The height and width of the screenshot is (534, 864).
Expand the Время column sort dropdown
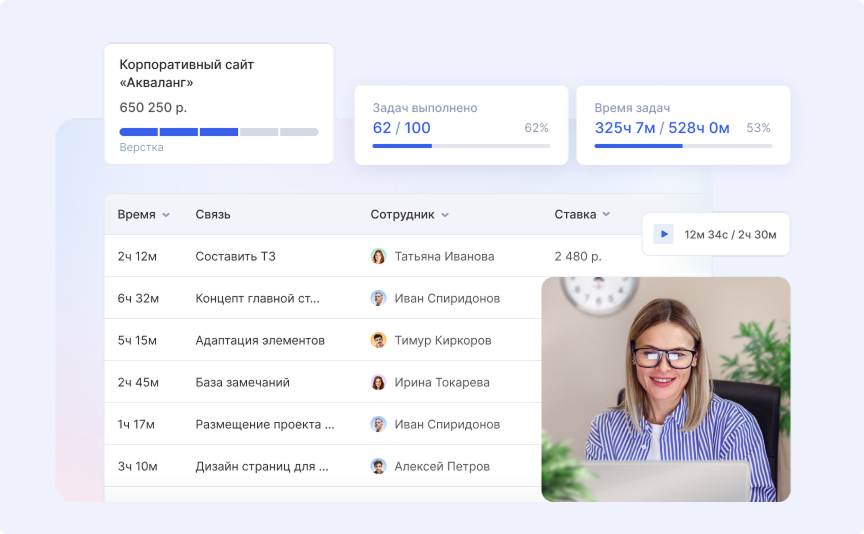tap(166, 215)
